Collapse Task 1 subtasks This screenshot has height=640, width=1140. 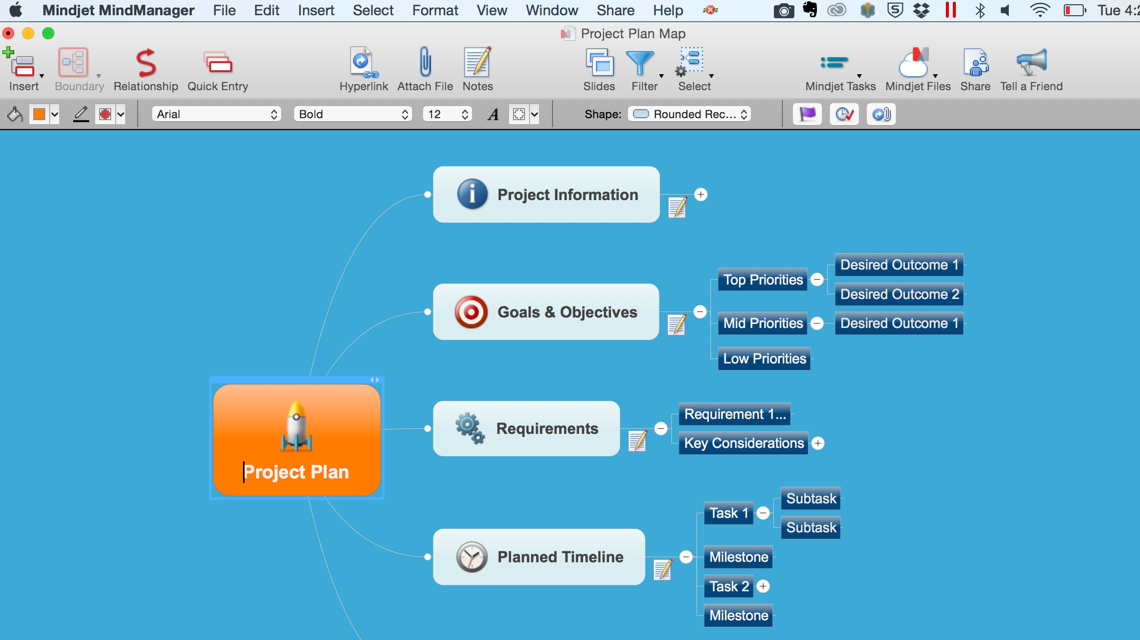point(763,513)
